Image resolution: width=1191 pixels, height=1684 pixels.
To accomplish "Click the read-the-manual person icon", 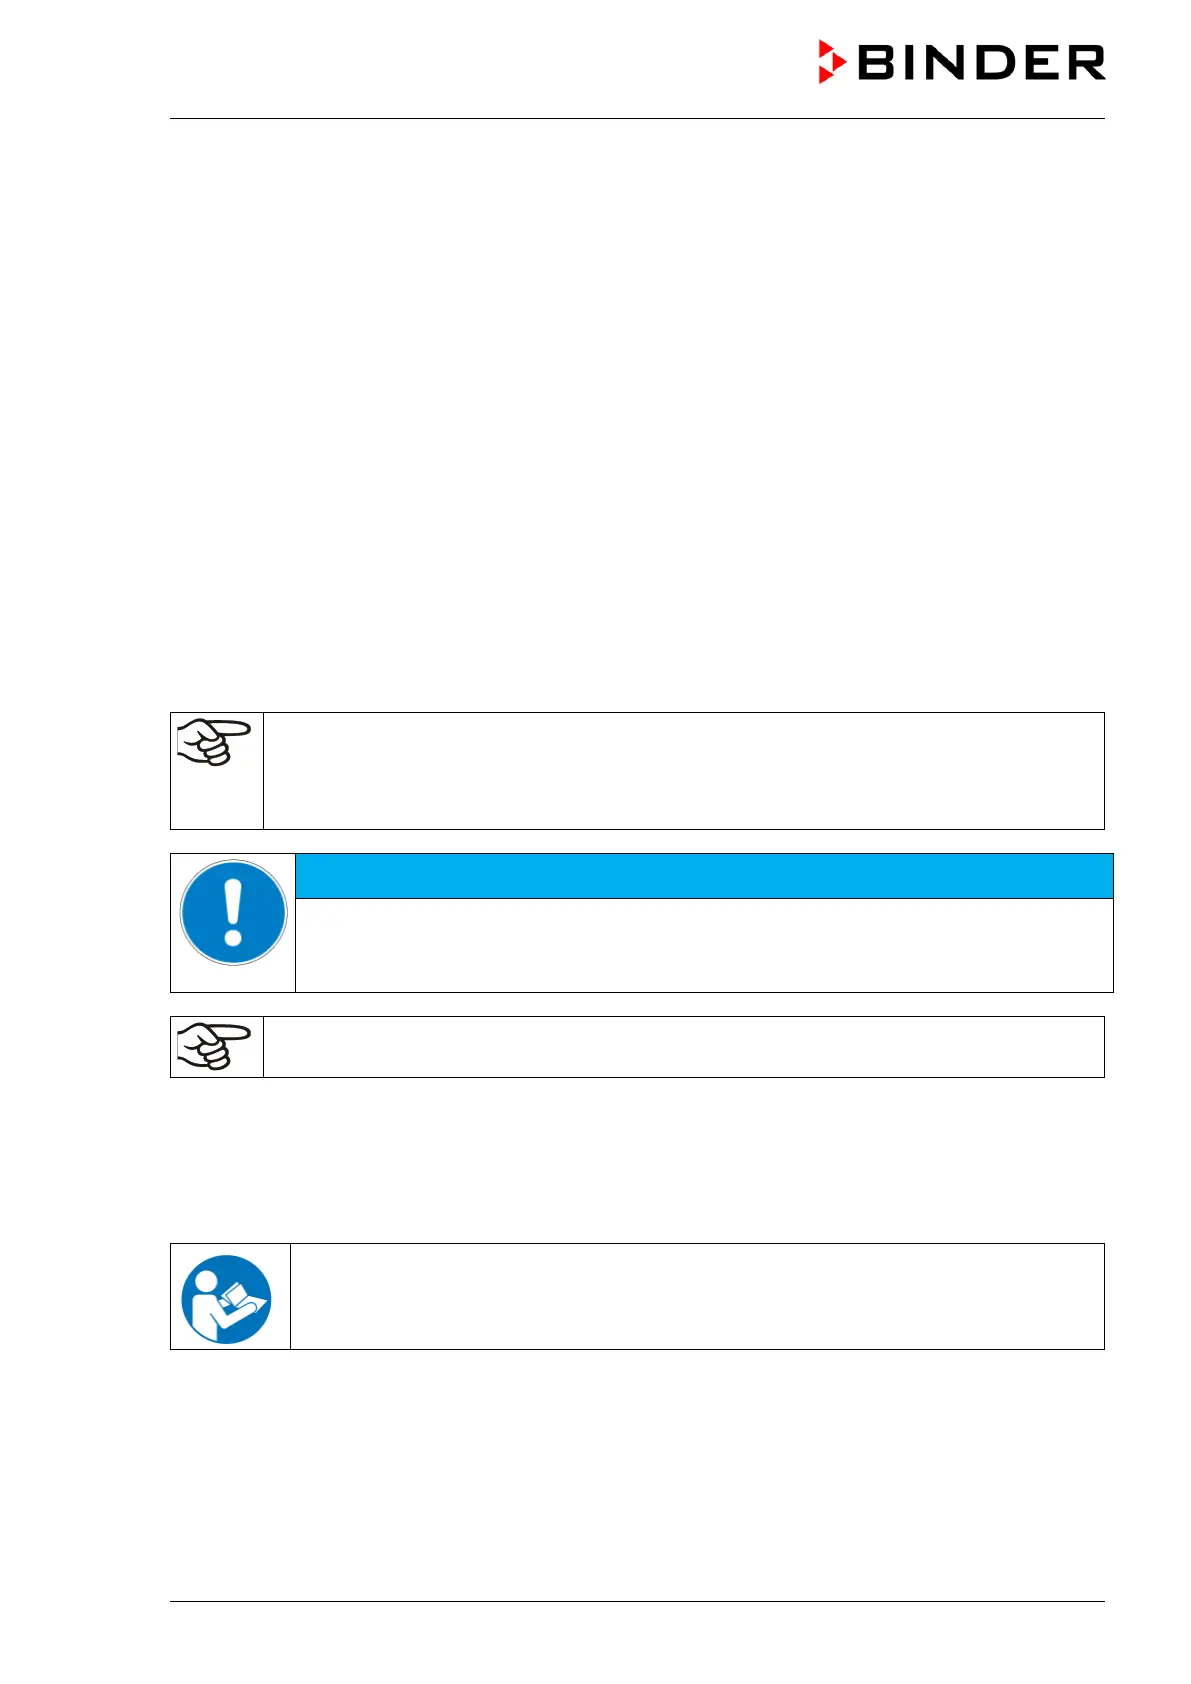I will [x=226, y=1298].
